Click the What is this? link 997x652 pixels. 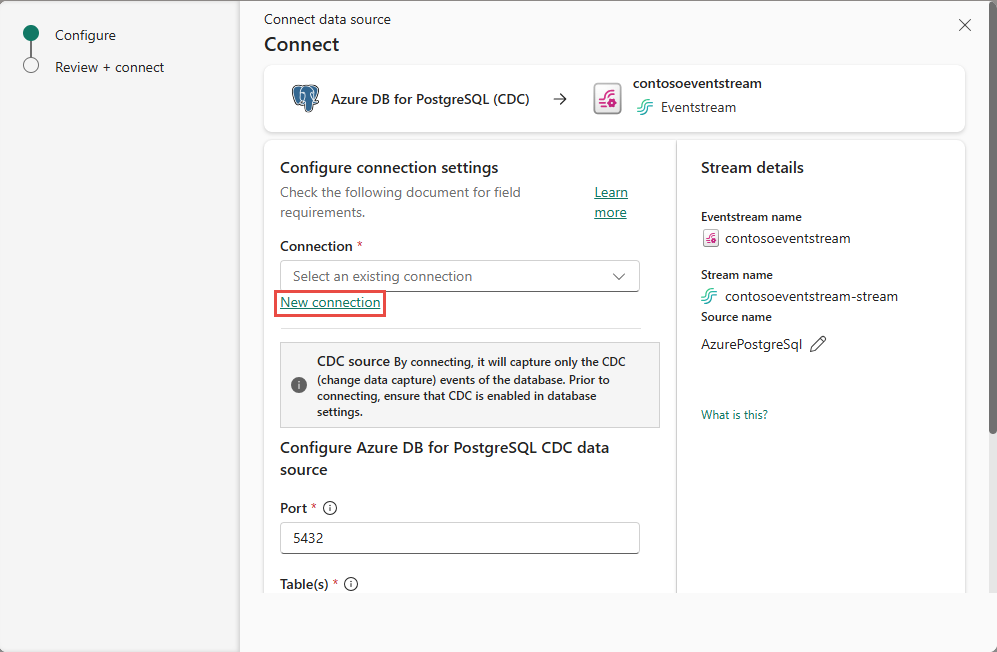coord(734,414)
